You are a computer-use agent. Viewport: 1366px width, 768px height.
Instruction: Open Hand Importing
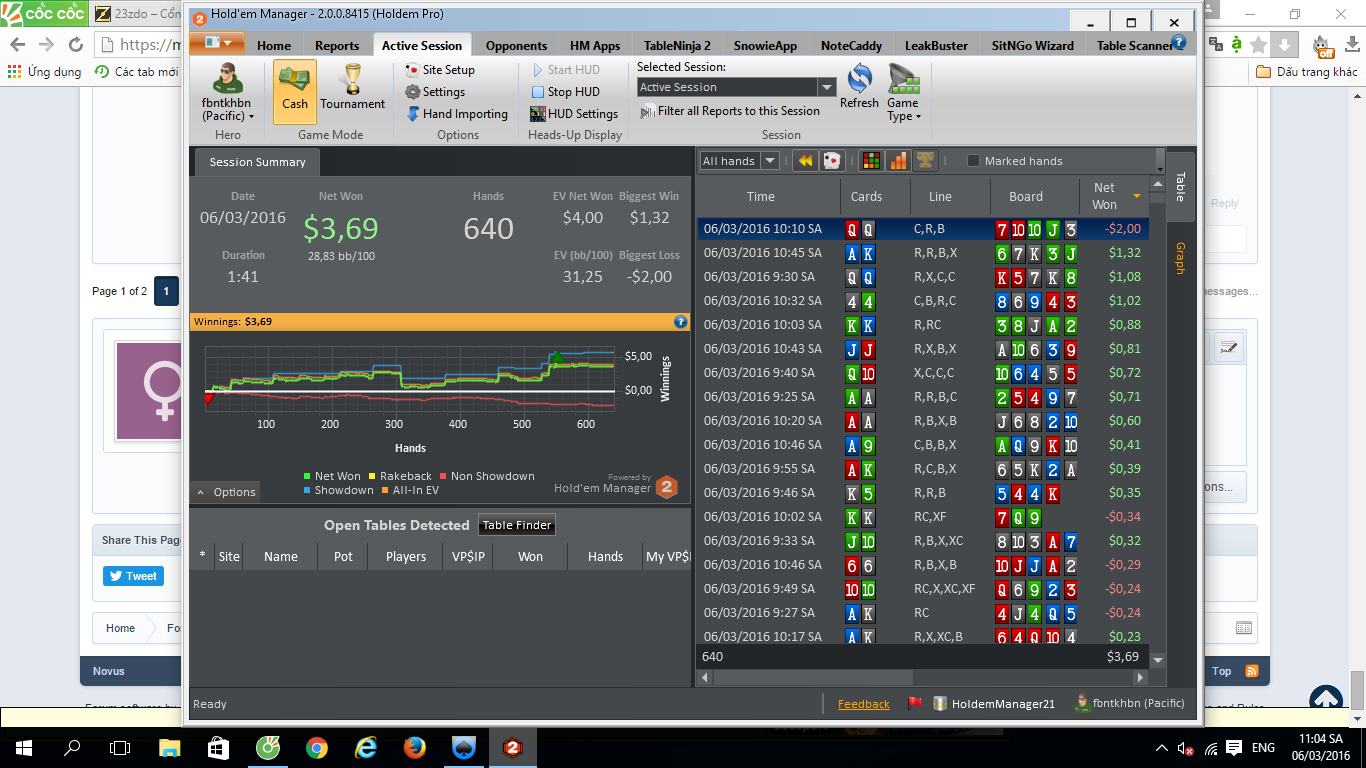pos(457,114)
